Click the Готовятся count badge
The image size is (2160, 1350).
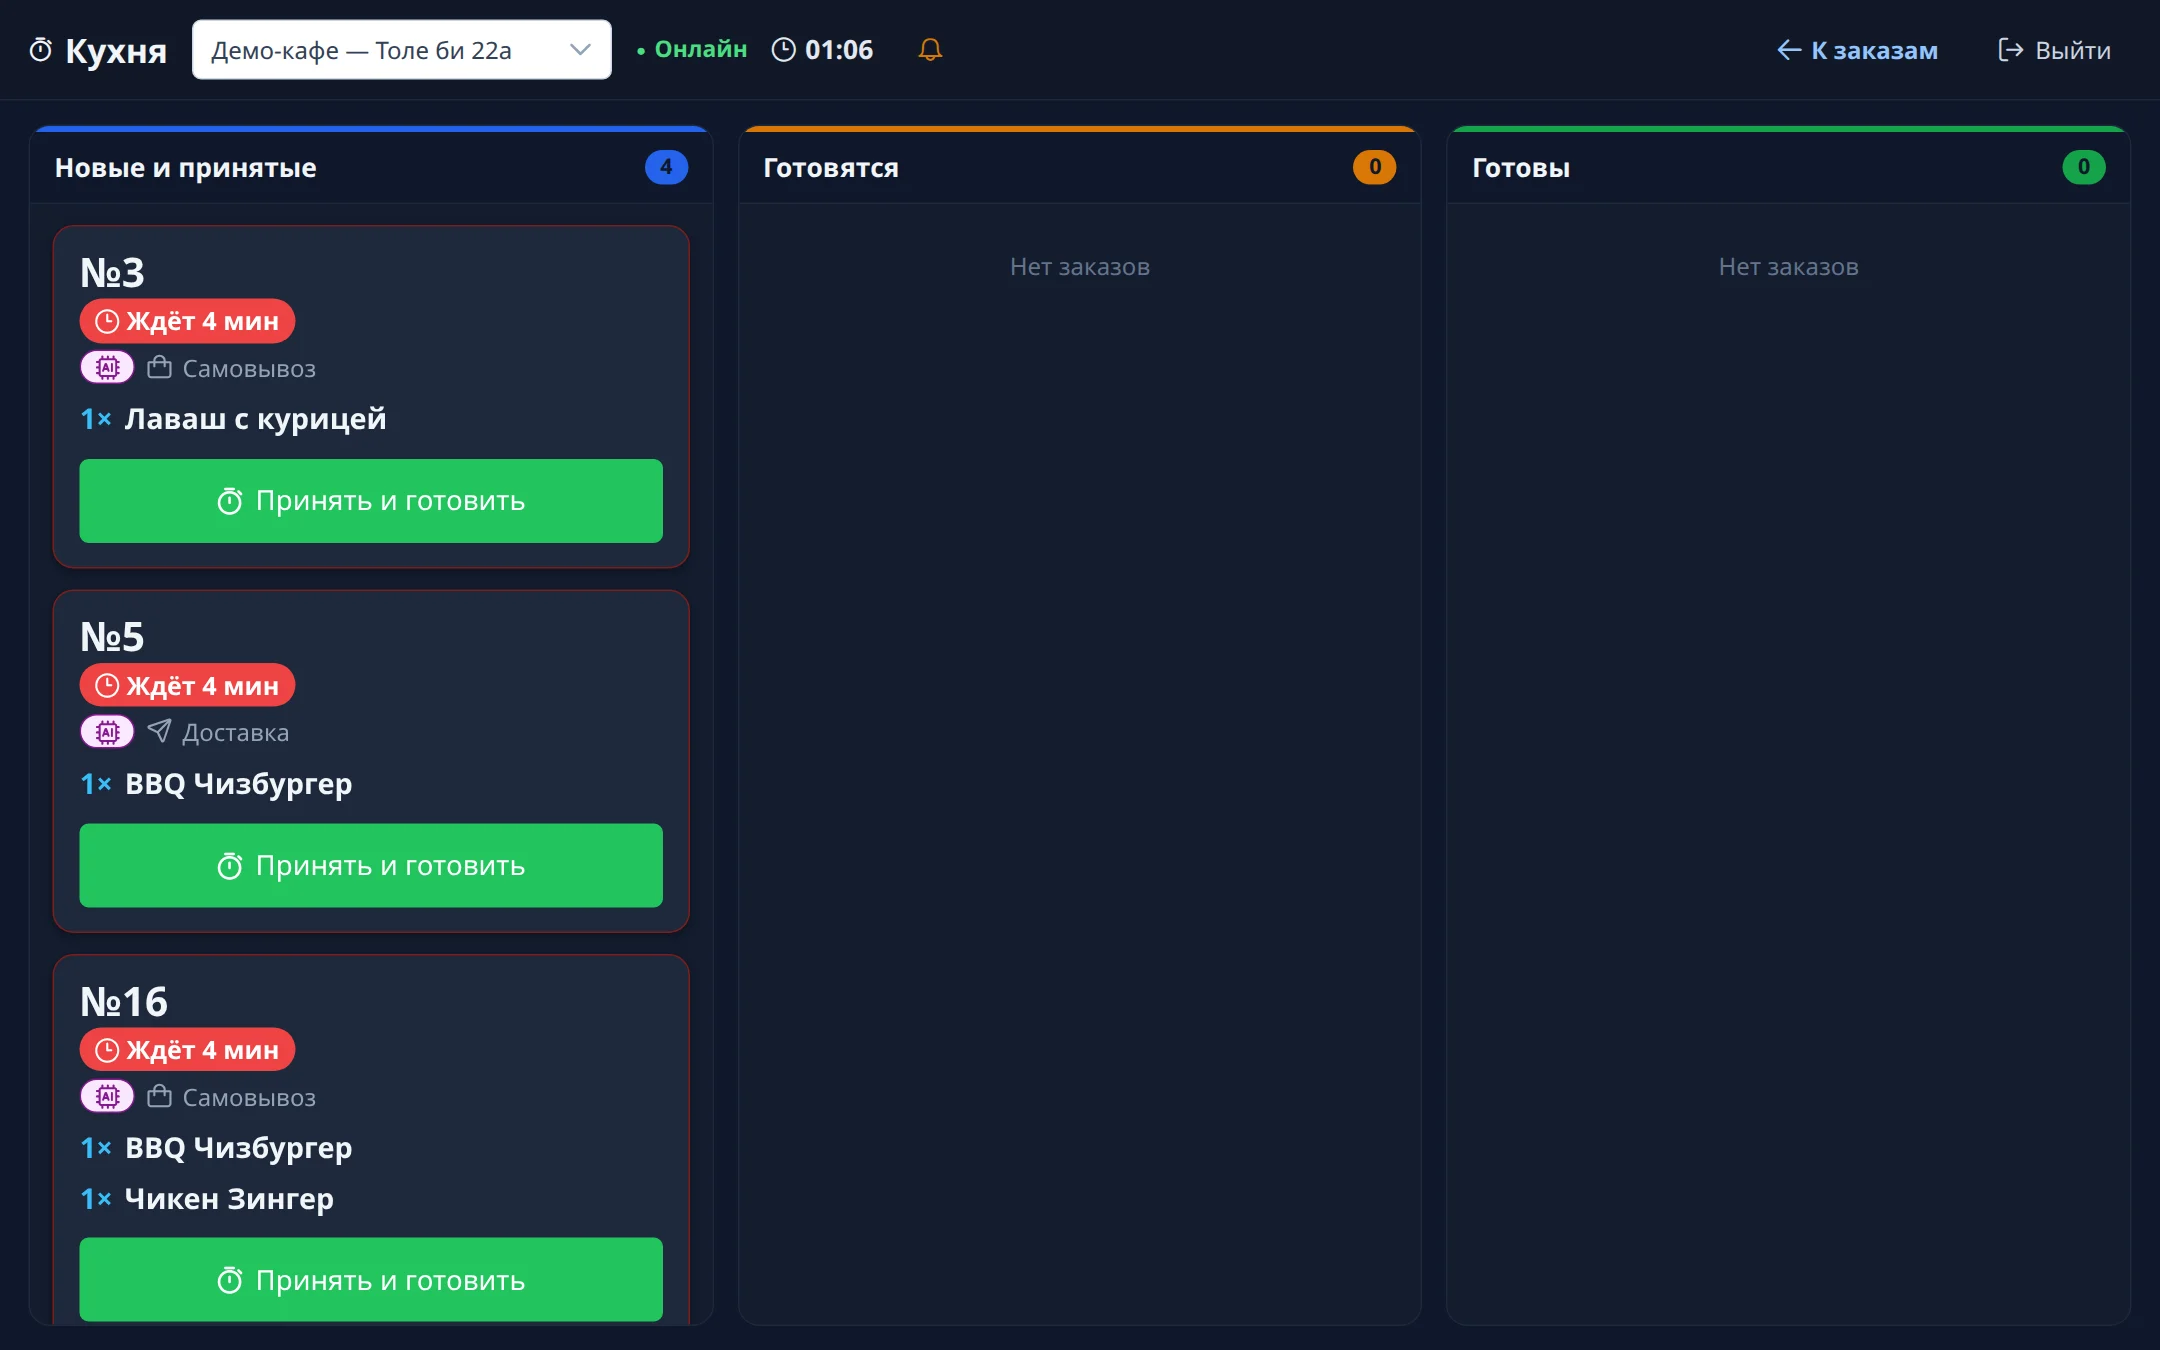[x=1375, y=167]
